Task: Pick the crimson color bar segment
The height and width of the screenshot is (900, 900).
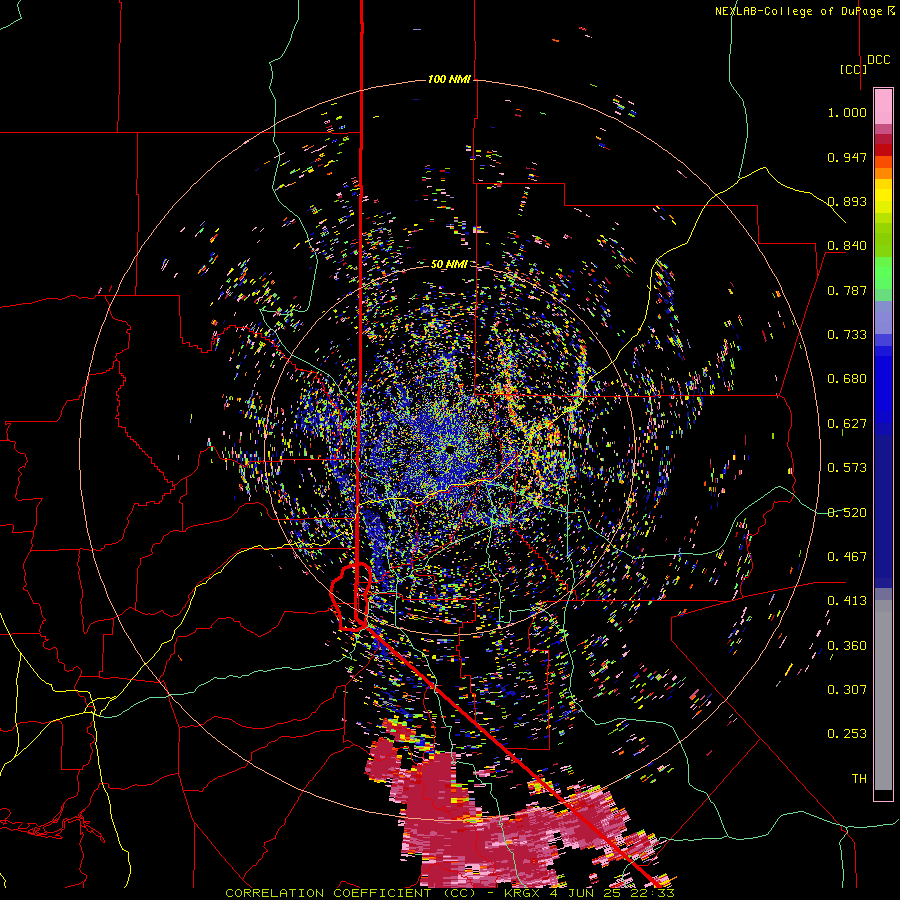Action: click(x=883, y=139)
